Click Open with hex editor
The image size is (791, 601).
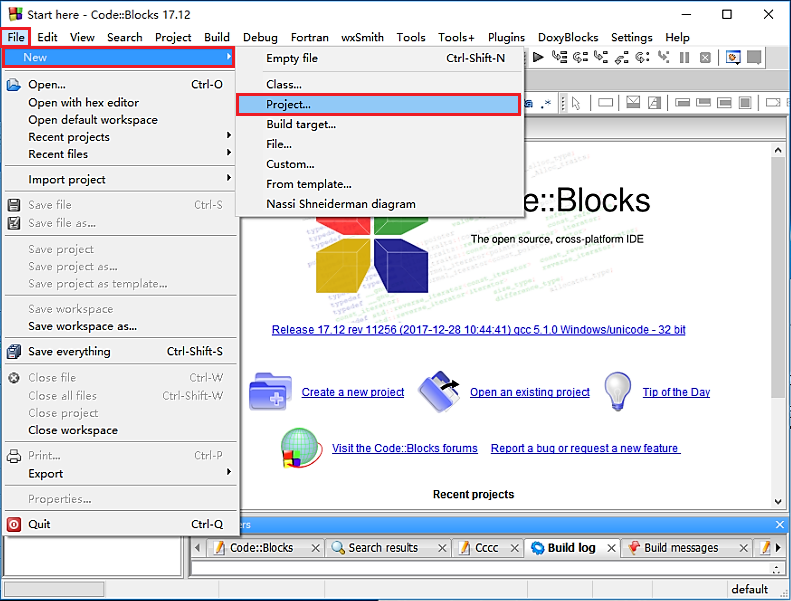click(120, 102)
